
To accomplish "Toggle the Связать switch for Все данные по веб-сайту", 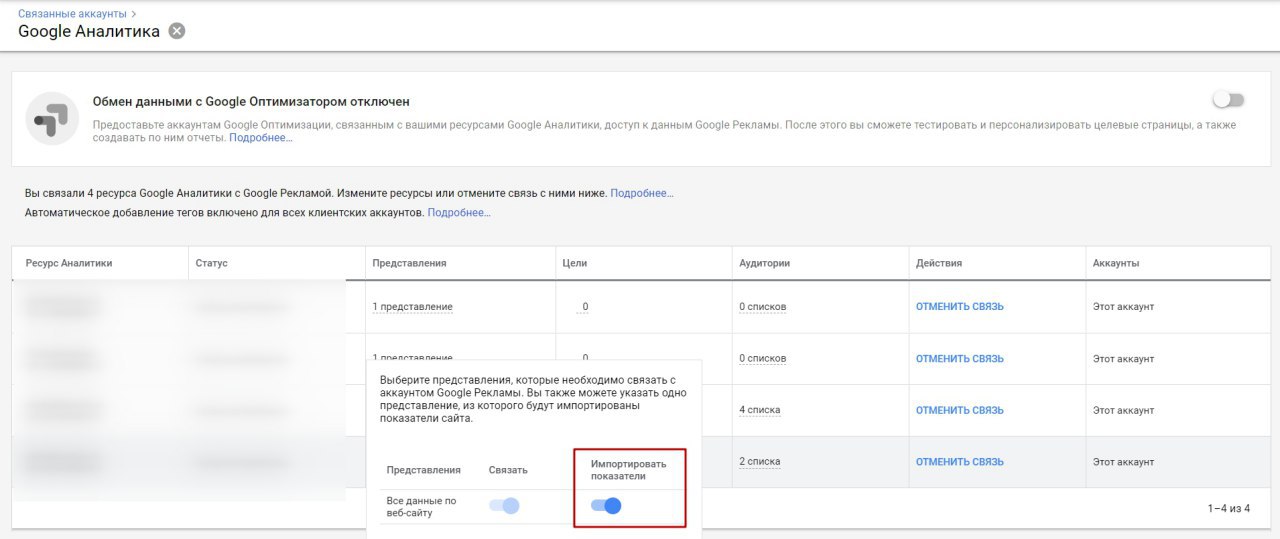I will tap(504, 506).
